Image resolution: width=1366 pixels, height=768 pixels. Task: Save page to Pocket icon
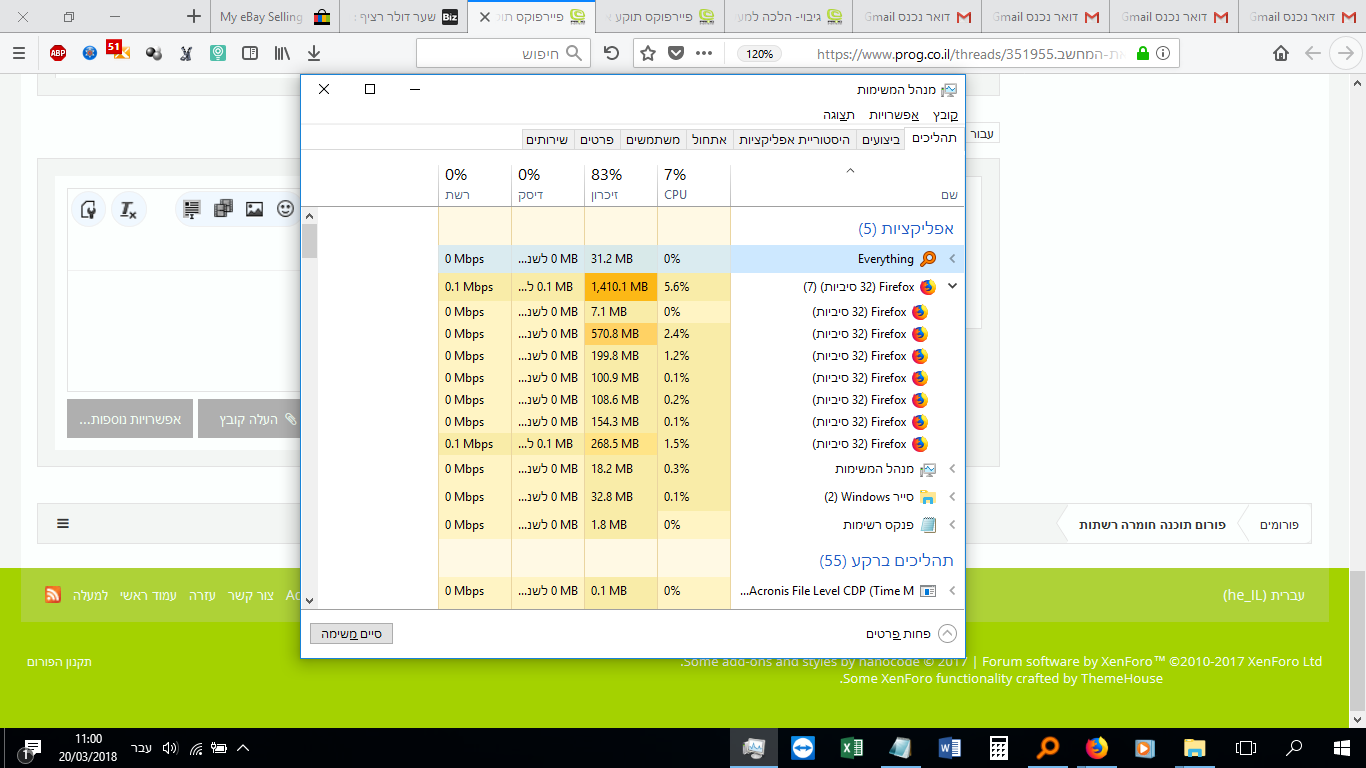pyautogui.click(x=675, y=53)
